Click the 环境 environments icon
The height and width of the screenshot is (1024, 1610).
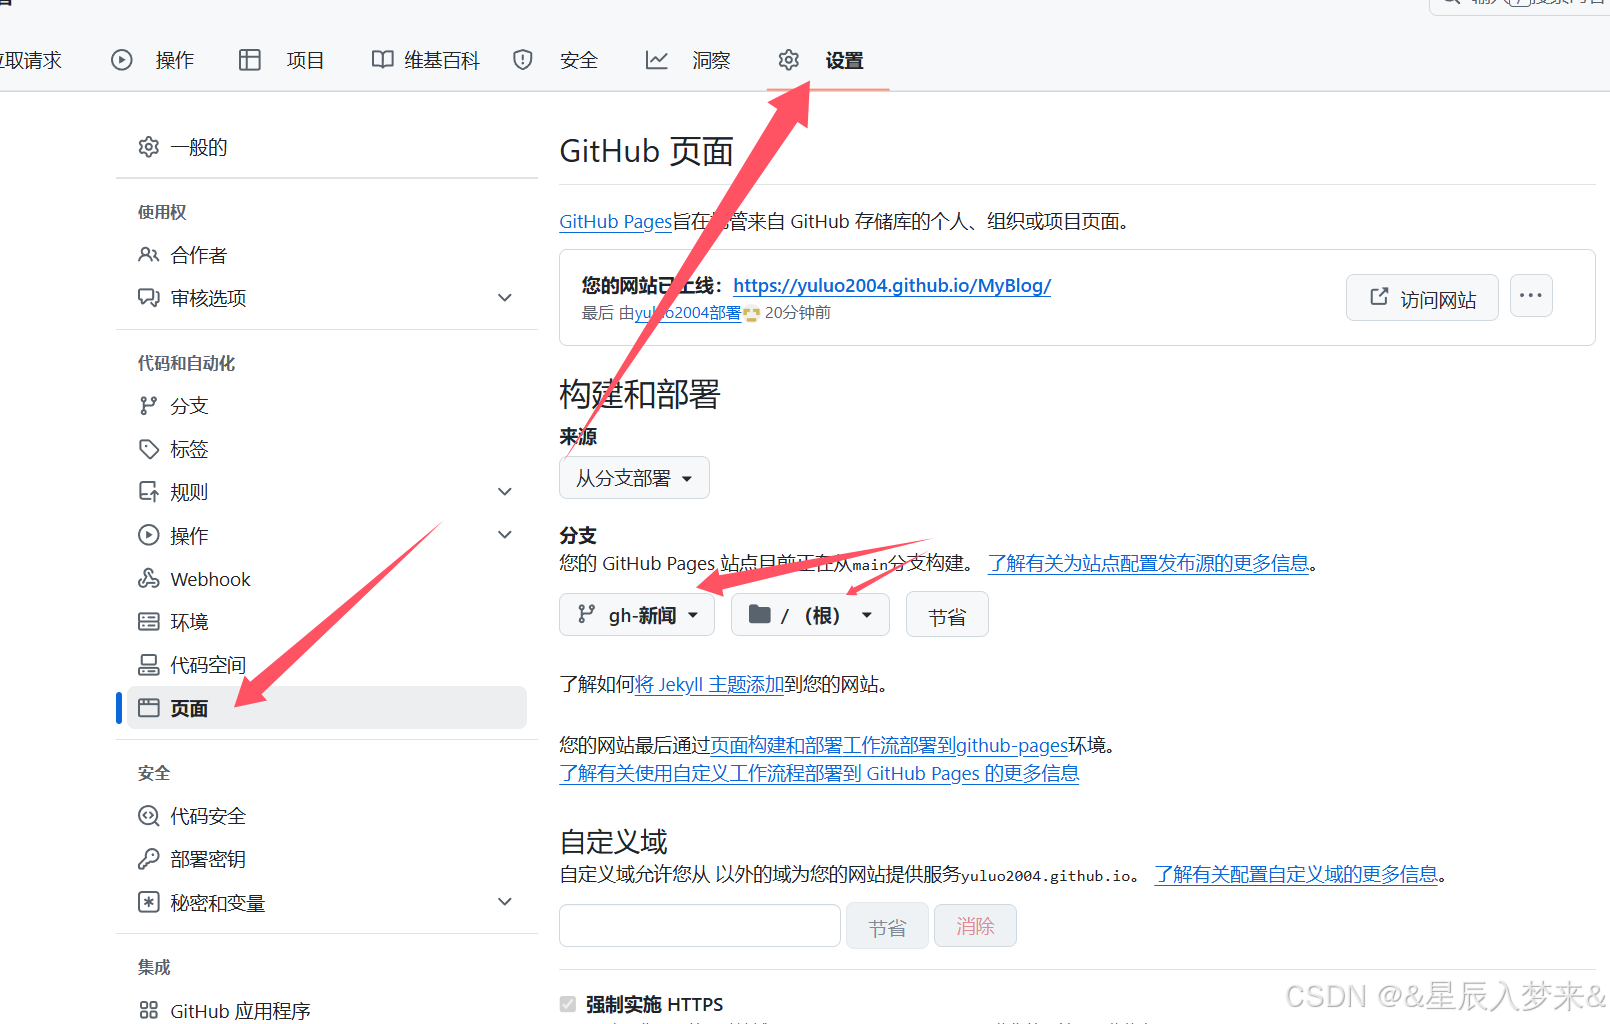(x=148, y=621)
